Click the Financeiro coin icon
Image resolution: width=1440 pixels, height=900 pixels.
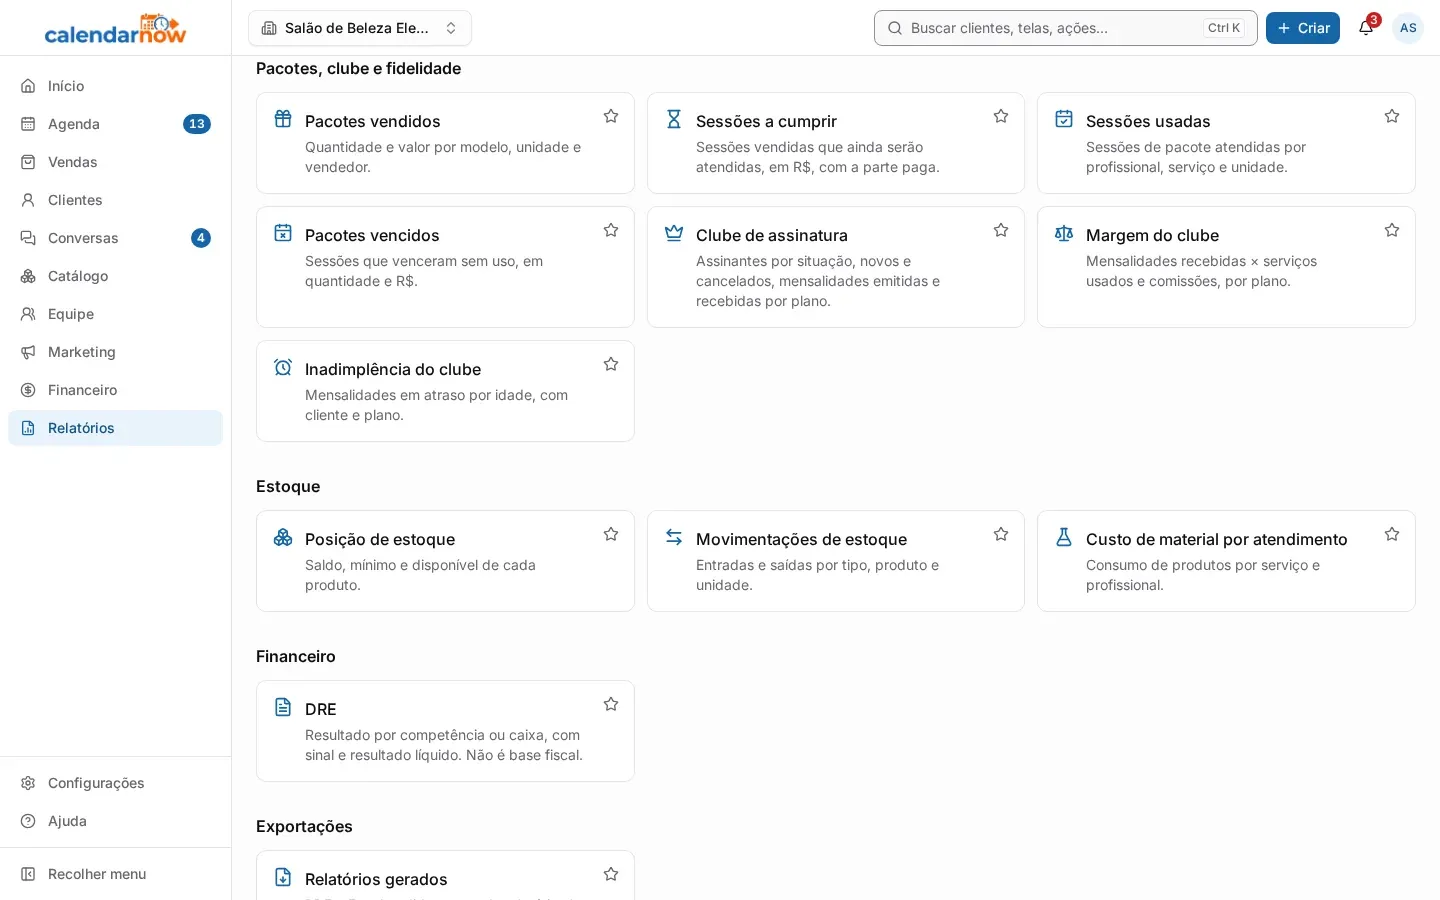(28, 390)
